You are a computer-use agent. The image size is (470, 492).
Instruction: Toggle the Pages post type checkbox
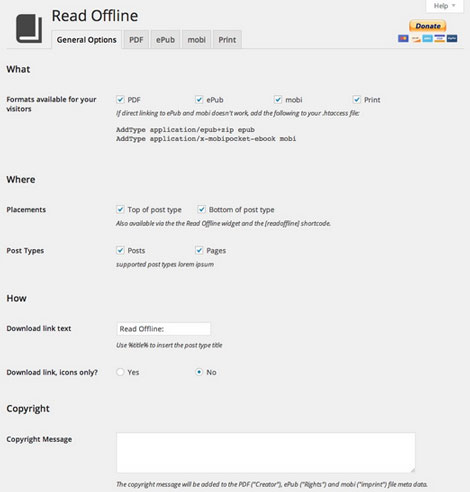pos(199,250)
